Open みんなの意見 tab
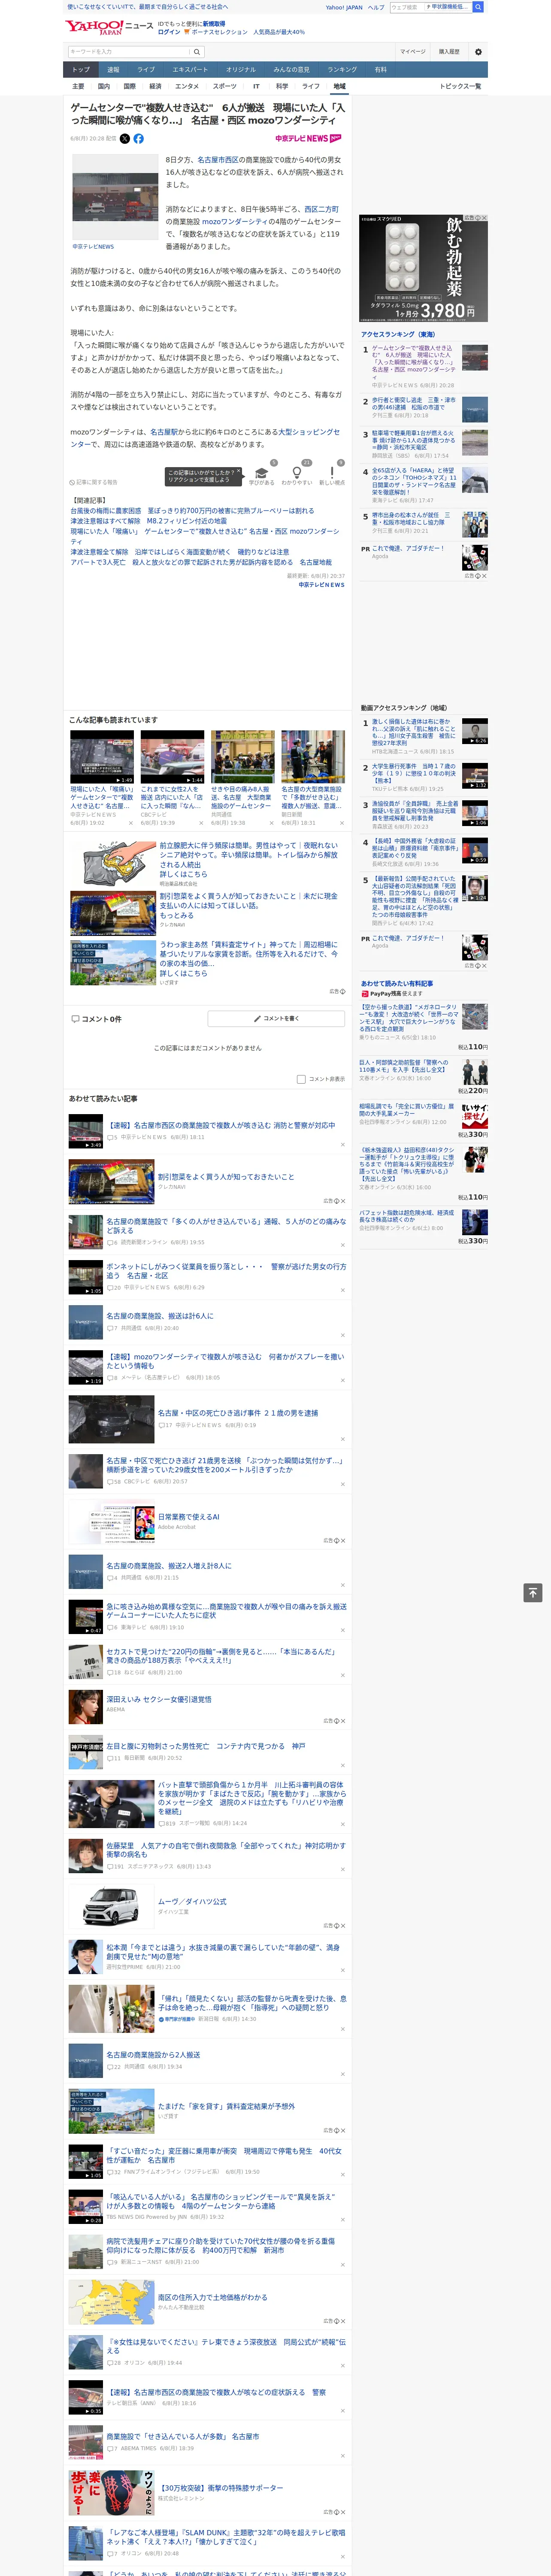 coord(291,70)
